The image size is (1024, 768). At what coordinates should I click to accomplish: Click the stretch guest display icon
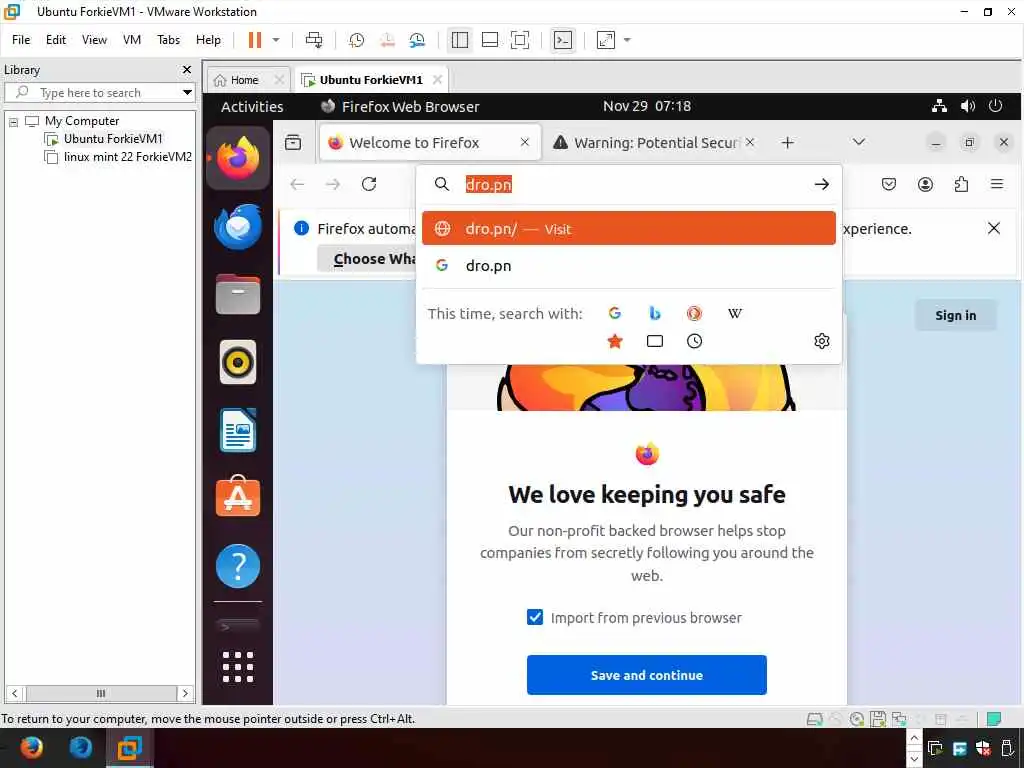606,40
